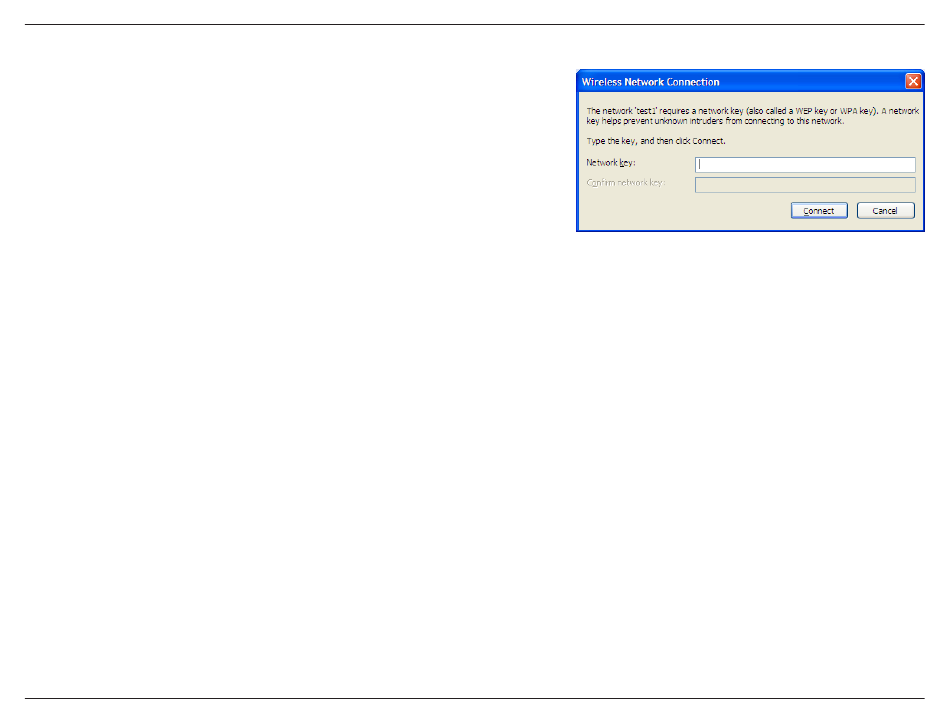Click the Confirm network key field
The height and width of the screenshot is (725, 950).
[x=805, y=185]
